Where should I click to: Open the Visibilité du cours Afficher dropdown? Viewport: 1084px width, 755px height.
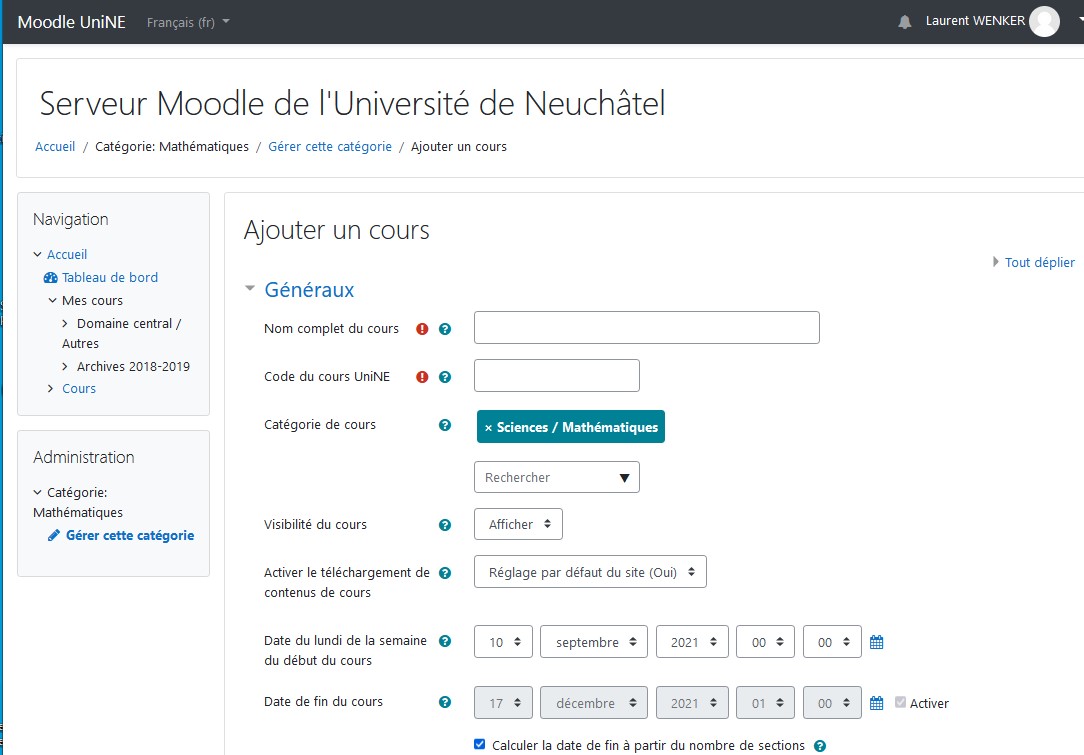[518, 523]
